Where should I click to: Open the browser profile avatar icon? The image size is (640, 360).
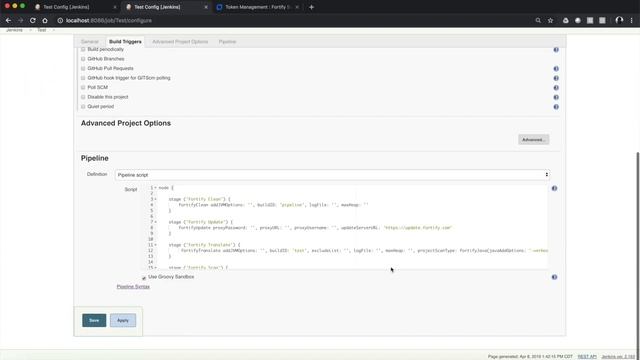click(619, 20)
